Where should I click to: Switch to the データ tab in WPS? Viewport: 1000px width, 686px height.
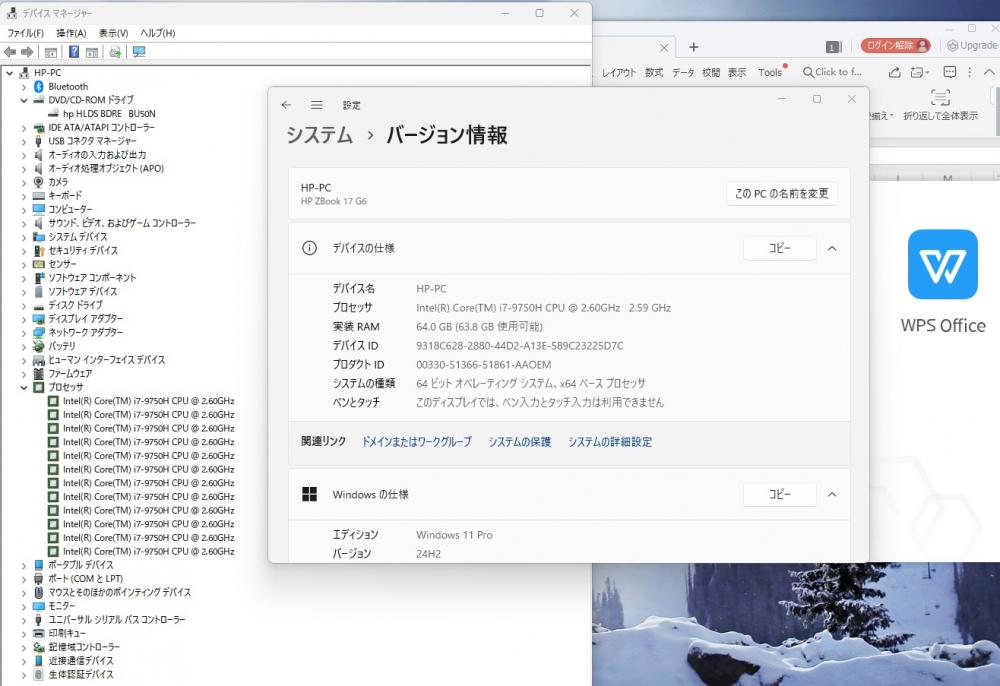[x=683, y=73]
